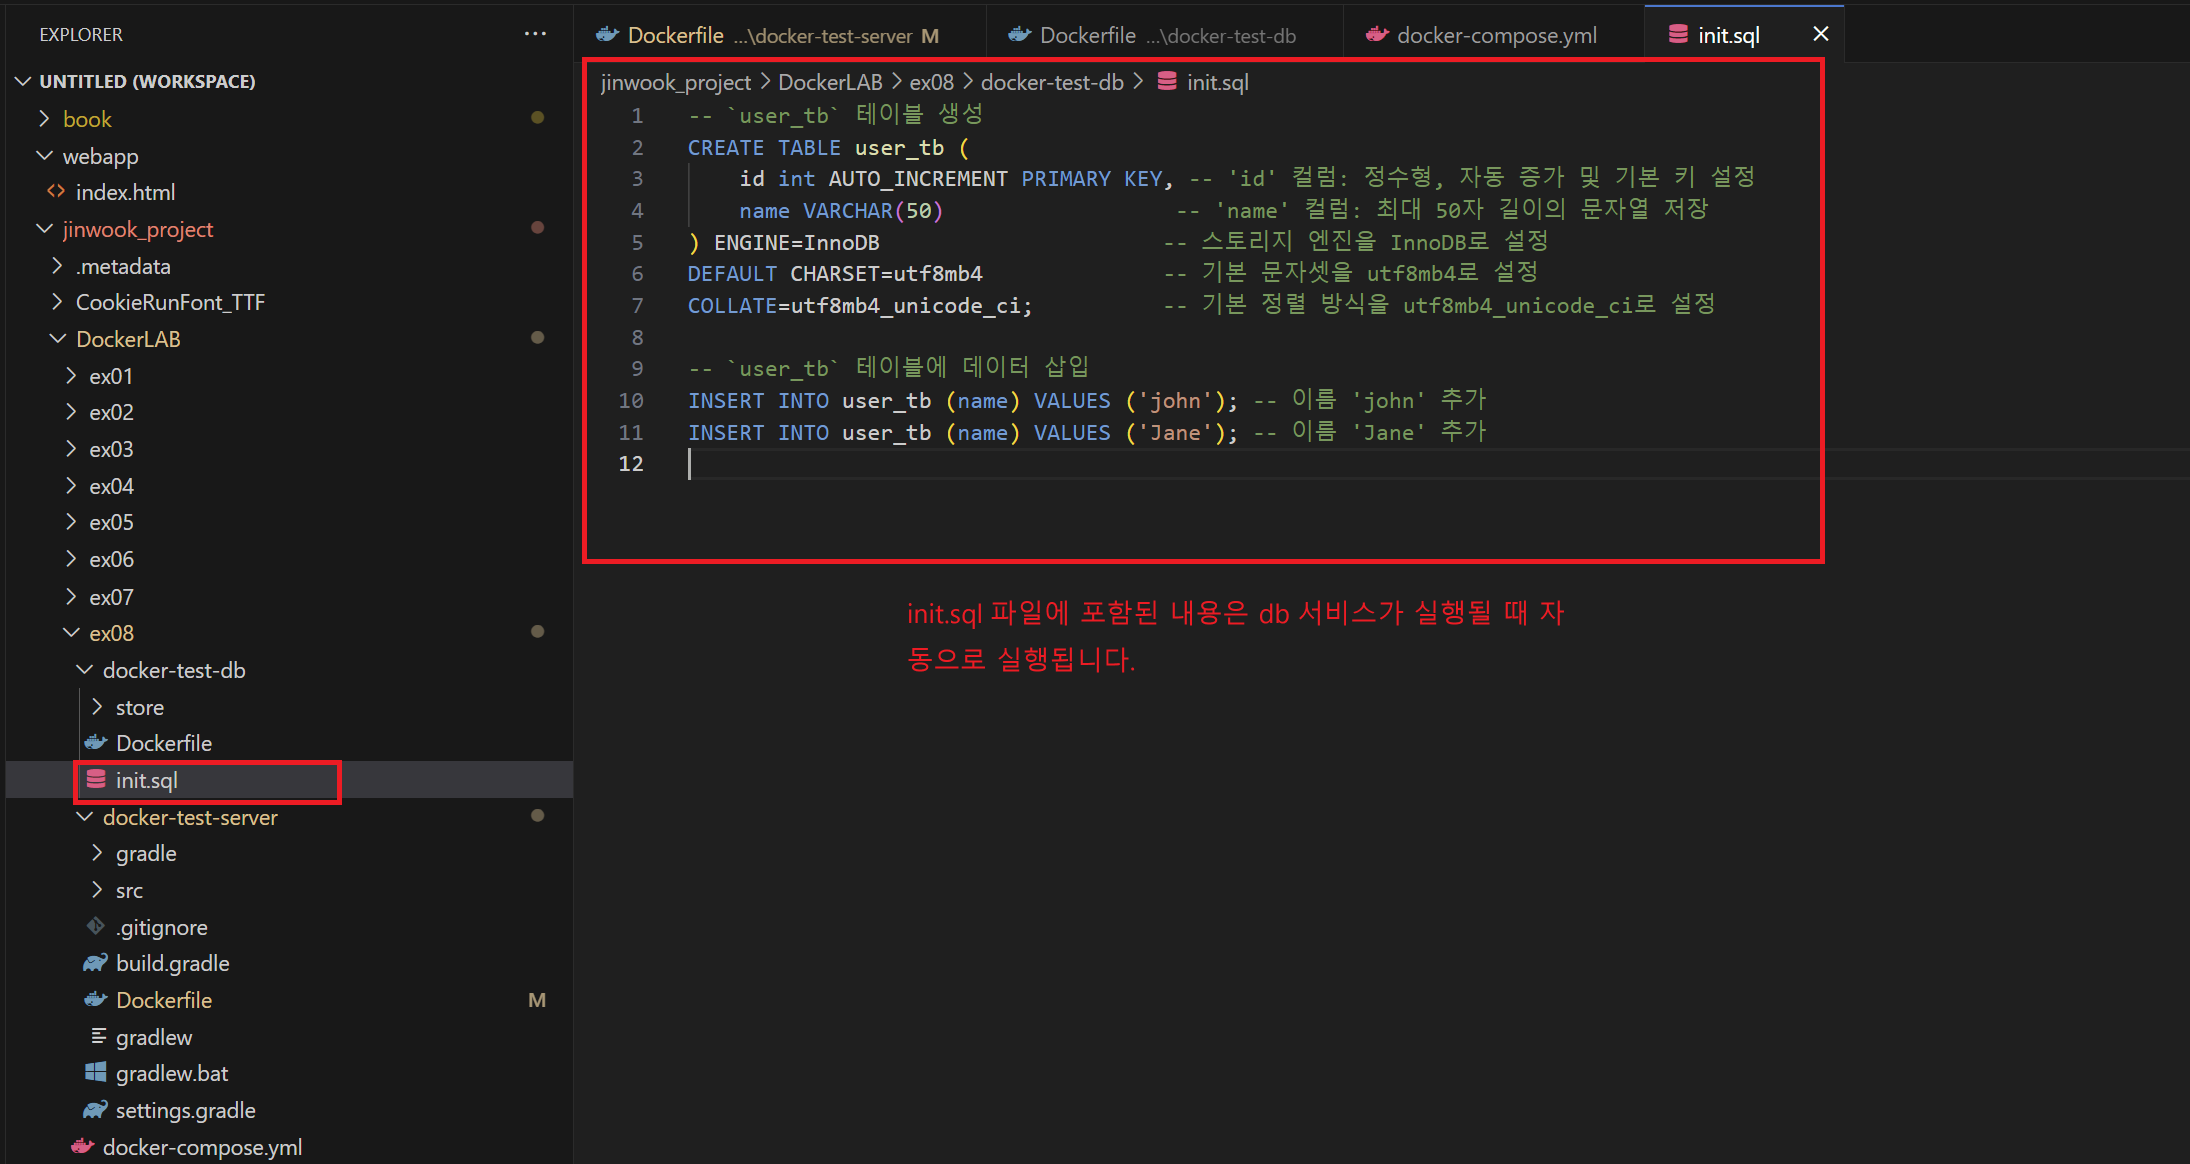Open docker-compose.yml in the explorer tree
2190x1164 pixels.
(201, 1147)
